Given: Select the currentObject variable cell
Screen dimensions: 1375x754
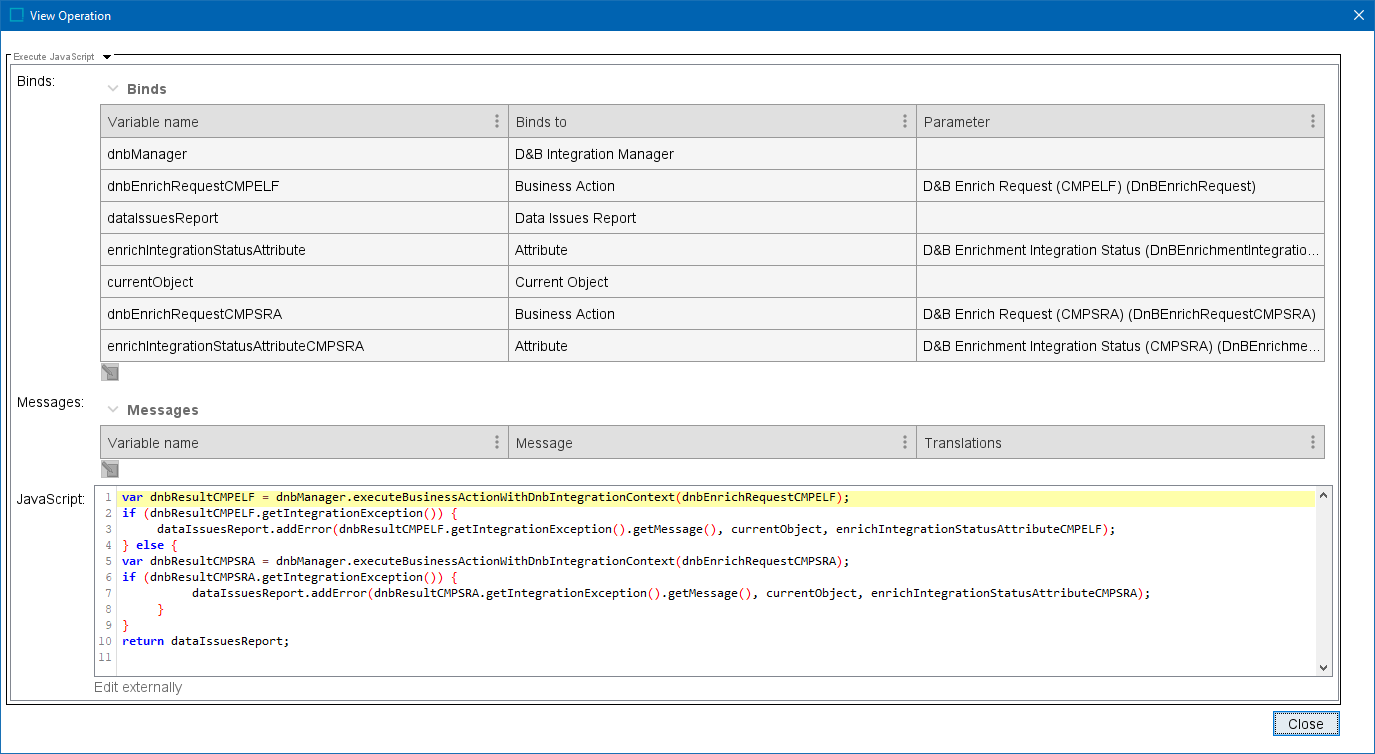Looking at the screenshot, I should (x=304, y=282).
